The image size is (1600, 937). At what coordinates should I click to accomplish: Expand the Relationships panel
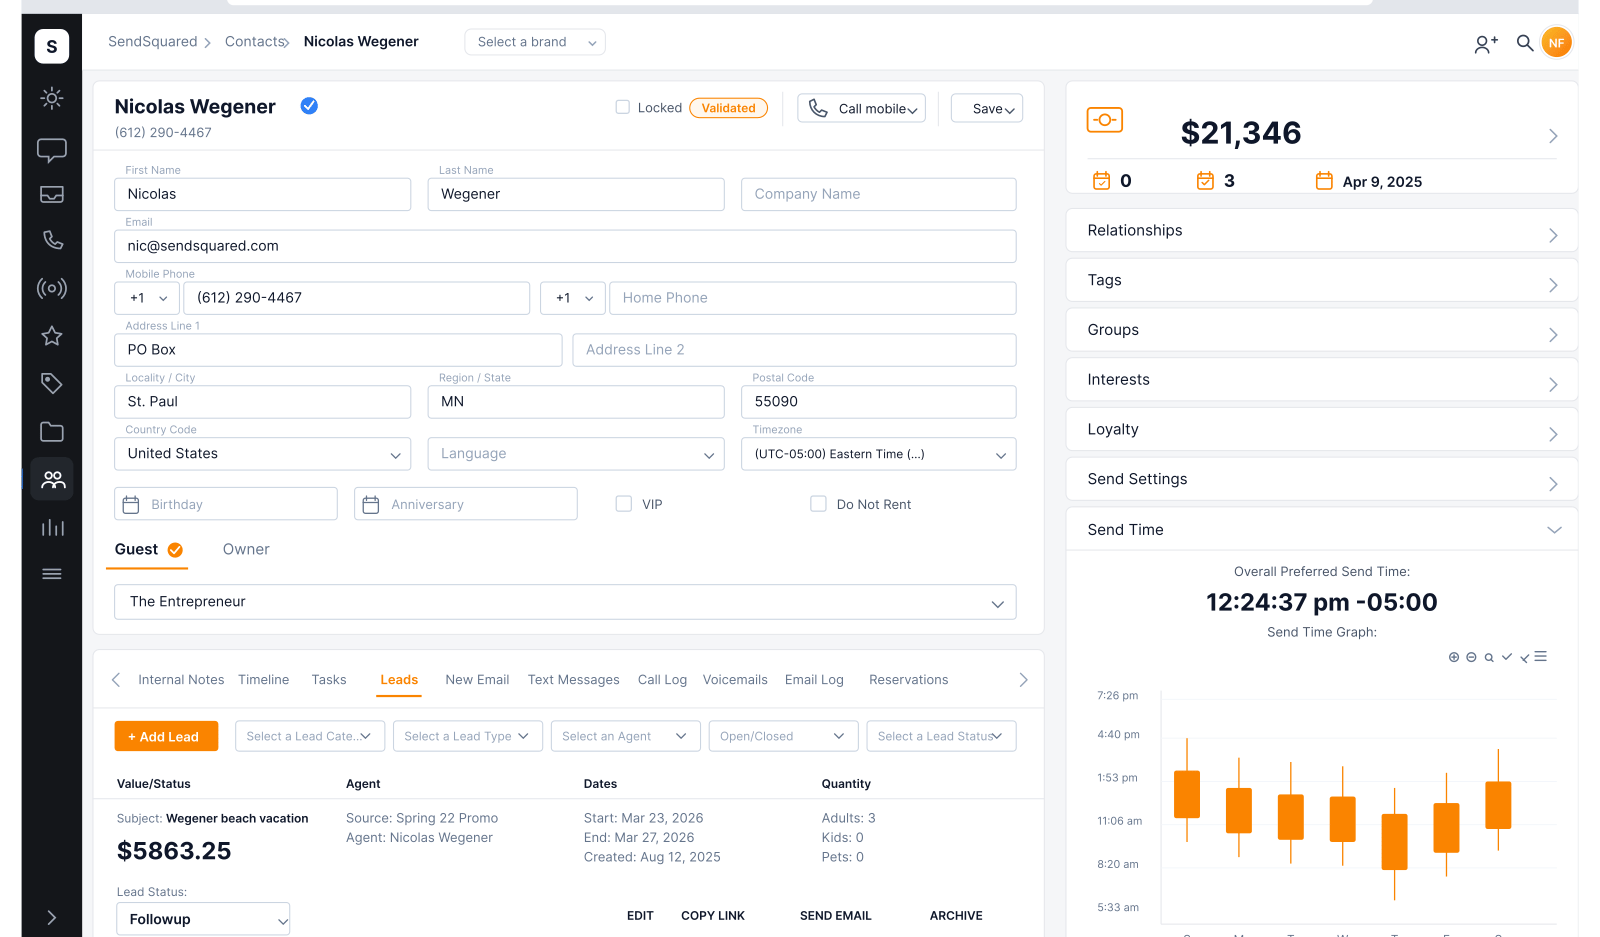coord(1322,231)
